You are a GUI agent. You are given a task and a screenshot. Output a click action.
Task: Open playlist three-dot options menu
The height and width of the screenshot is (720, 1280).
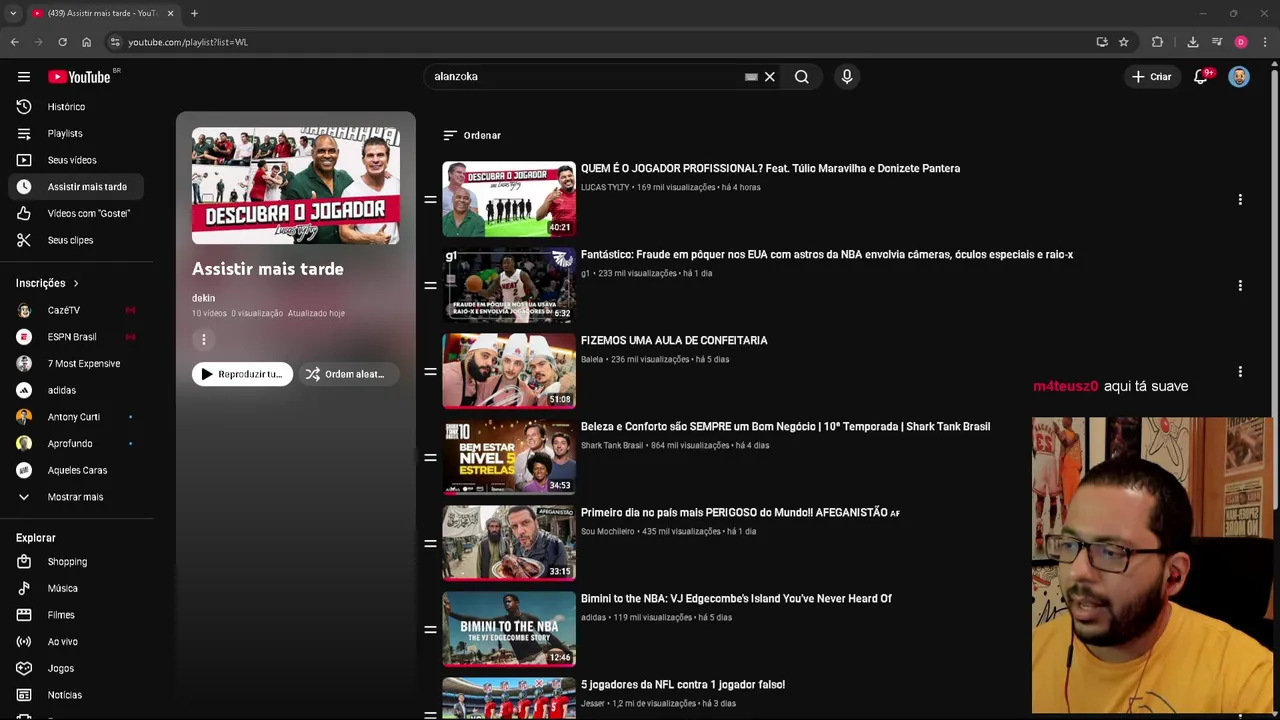(x=204, y=340)
